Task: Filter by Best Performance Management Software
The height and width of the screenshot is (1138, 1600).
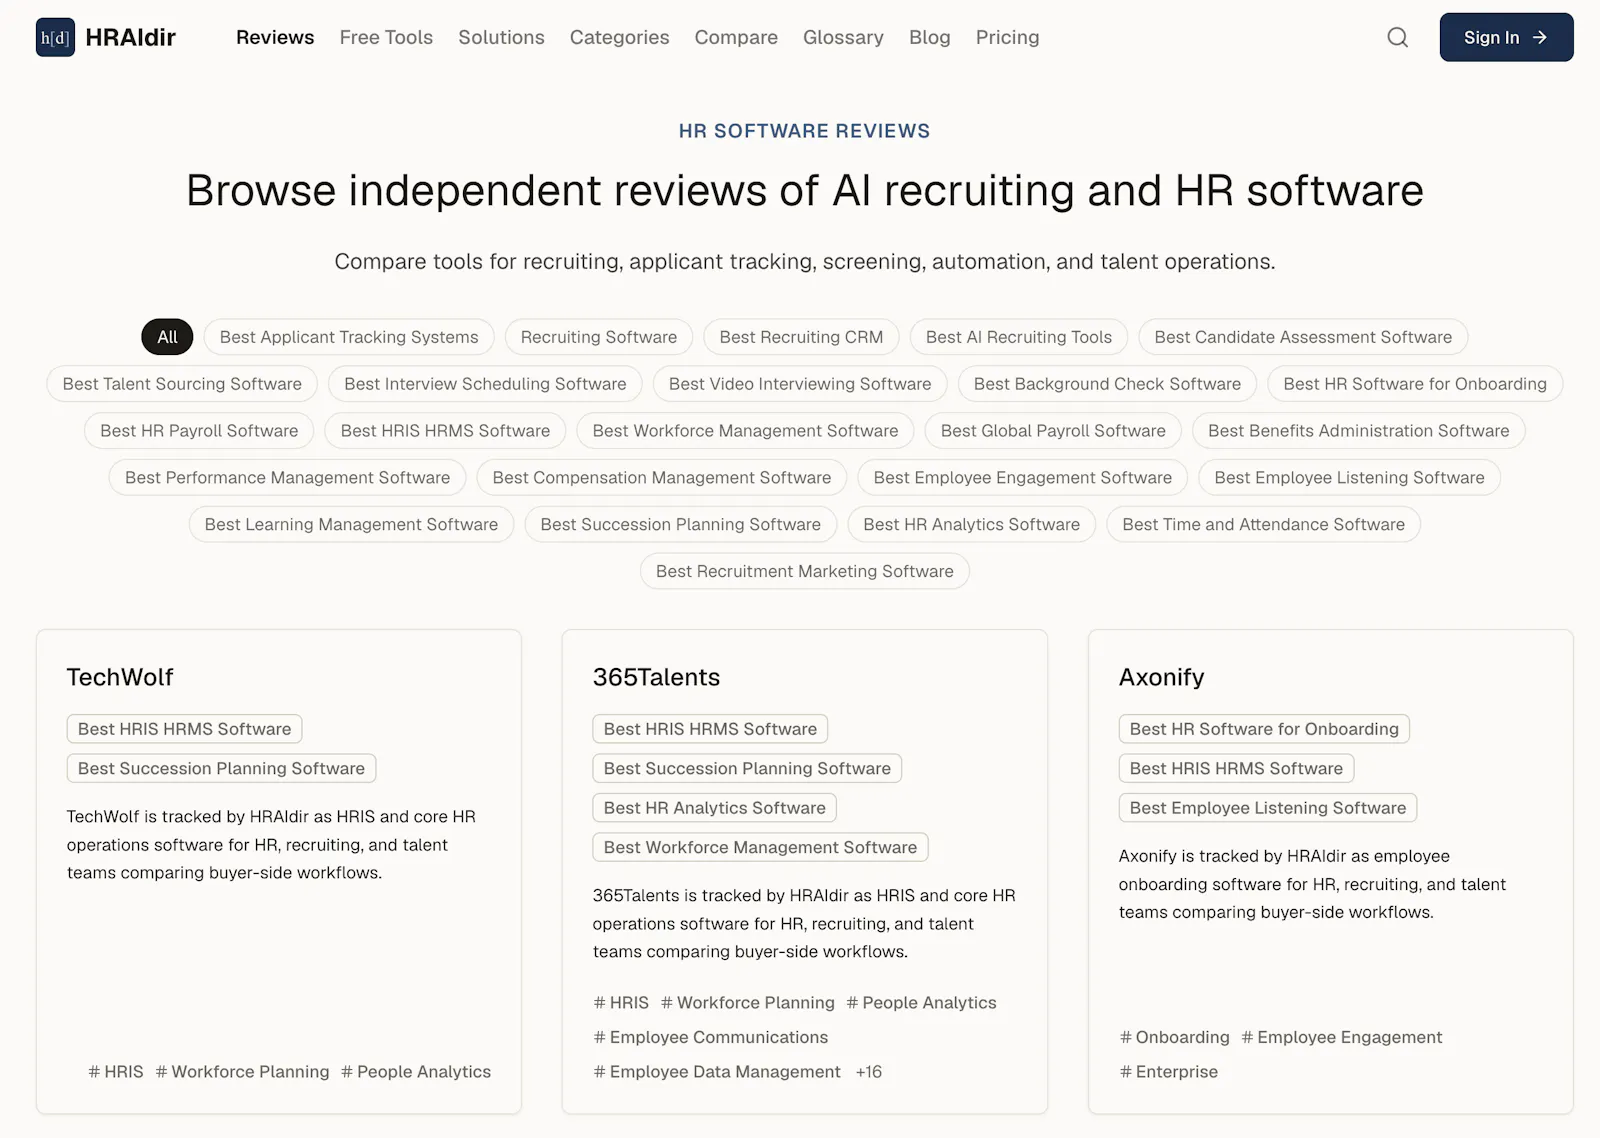Action: (287, 478)
